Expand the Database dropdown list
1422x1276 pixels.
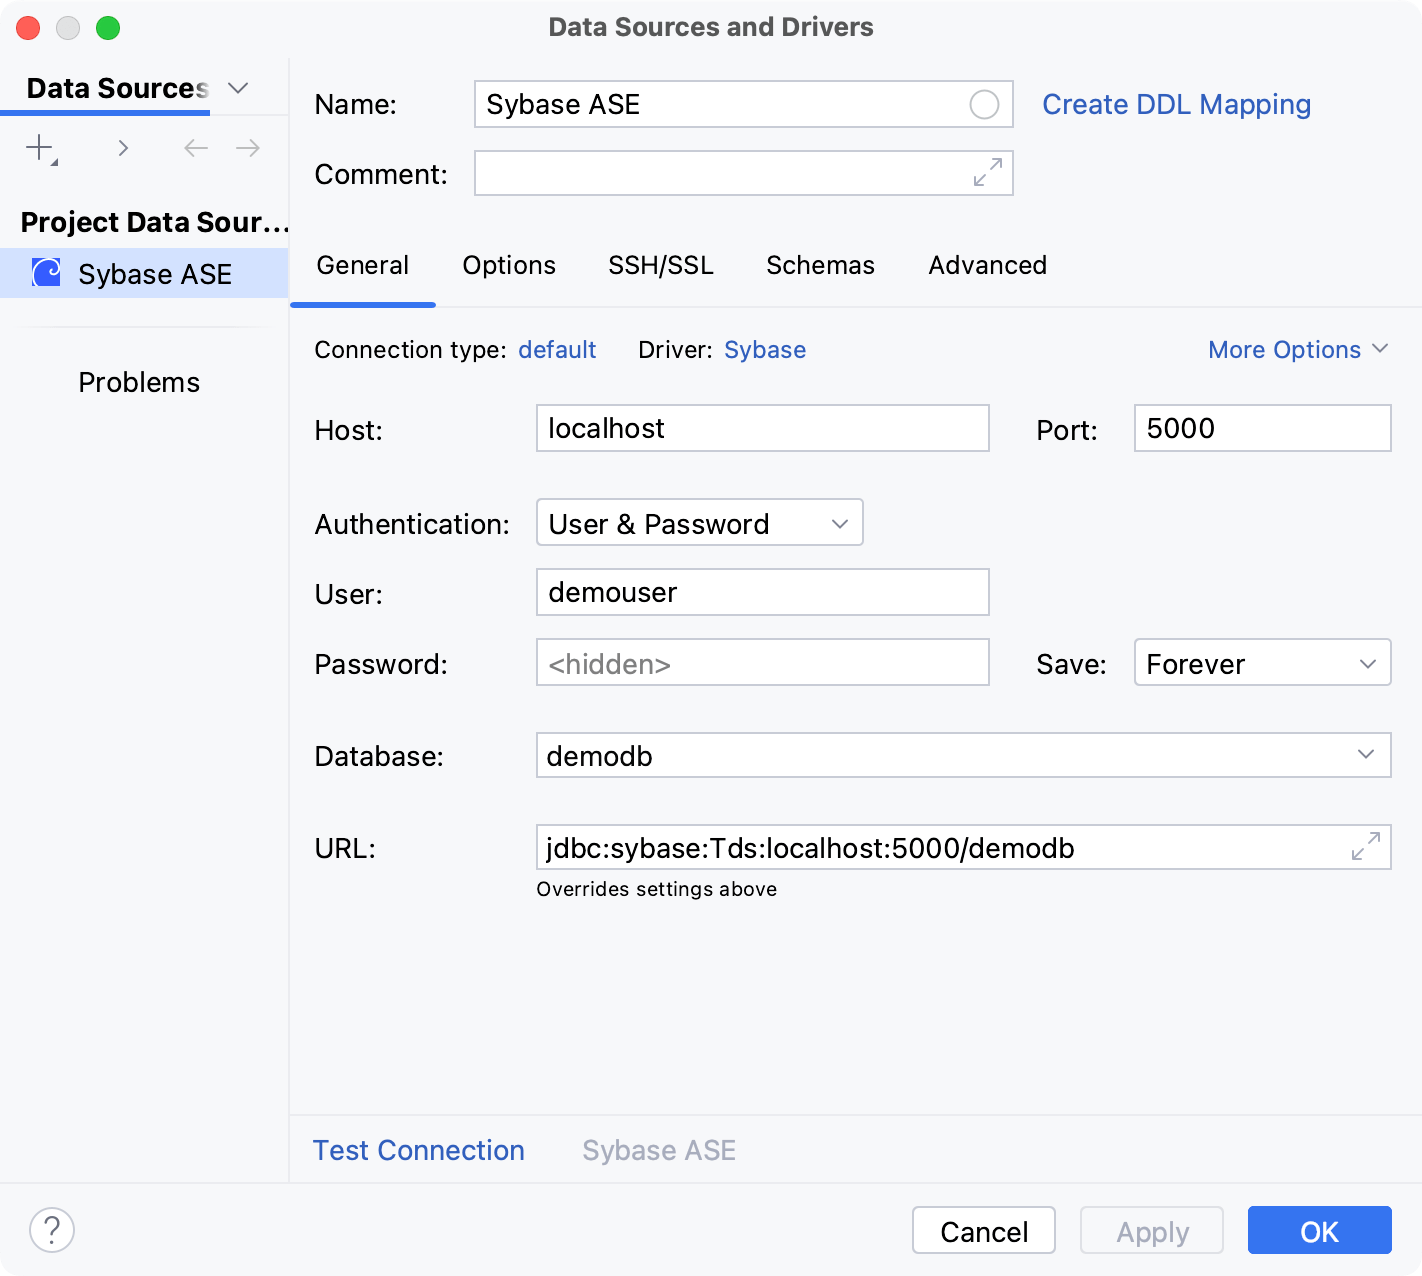(1365, 755)
